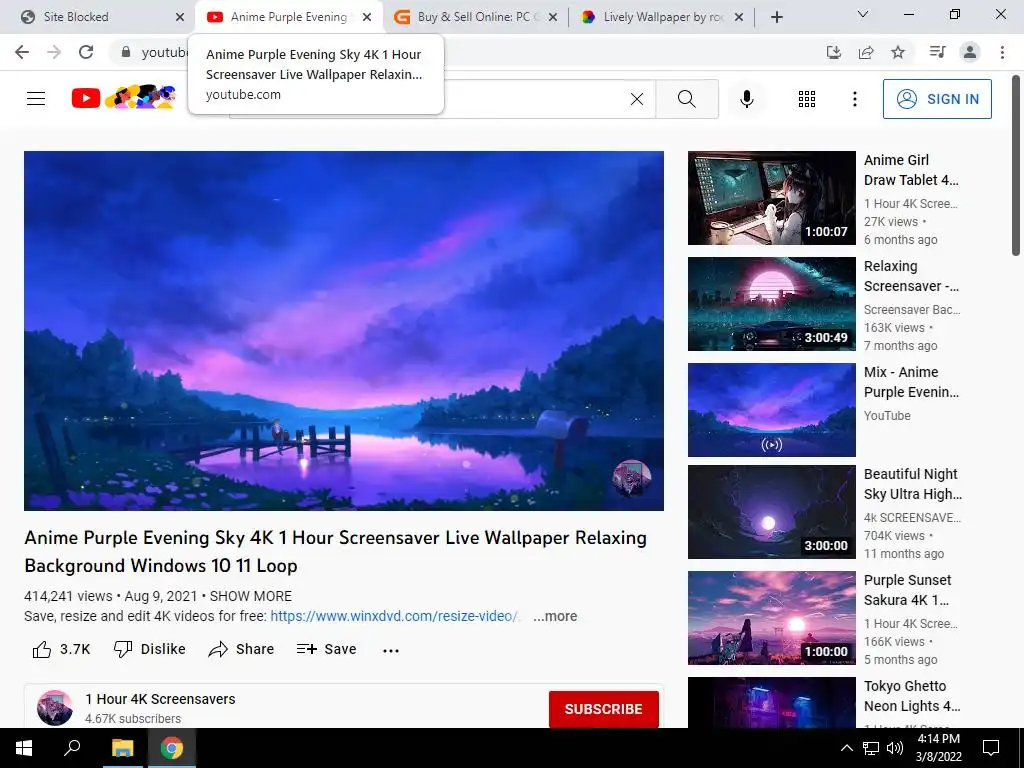1024x768 pixels.
Task: Click the SIGN IN button
Action: click(937, 99)
